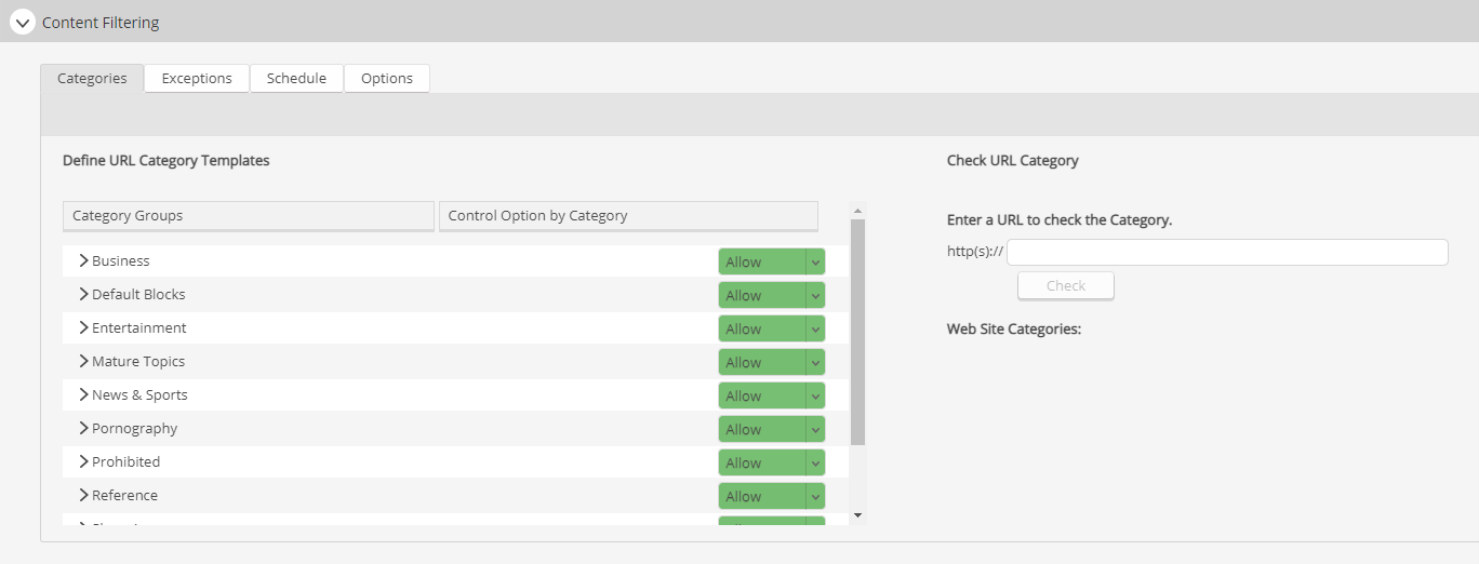
Task: Click the http(s):// prefix label
Action: pyautogui.click(x=975, y=252)
